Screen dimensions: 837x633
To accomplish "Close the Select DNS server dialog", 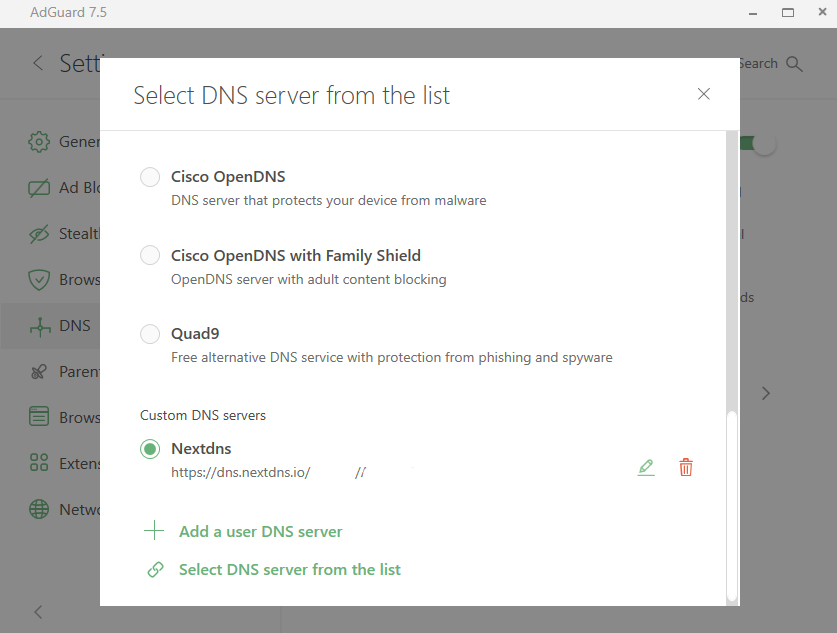I will (704, 94).
